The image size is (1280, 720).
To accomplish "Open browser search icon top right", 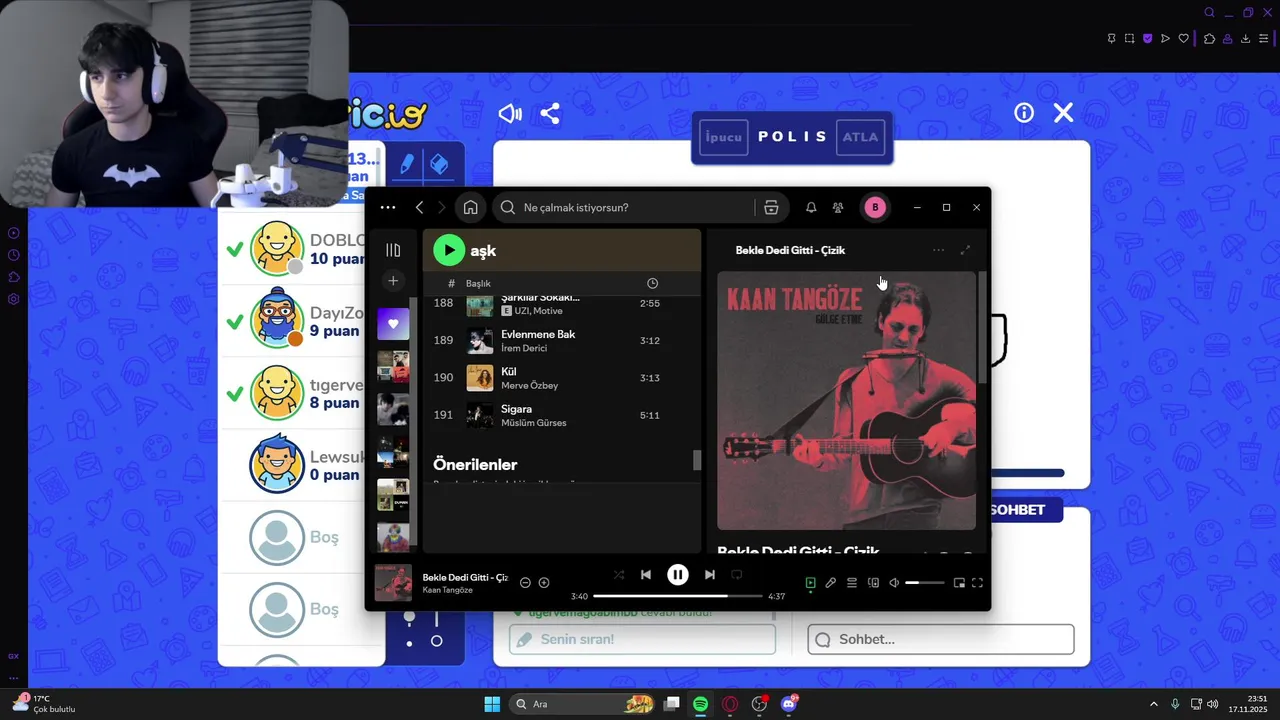I will pyautogui.click(x=1209, y=13).
